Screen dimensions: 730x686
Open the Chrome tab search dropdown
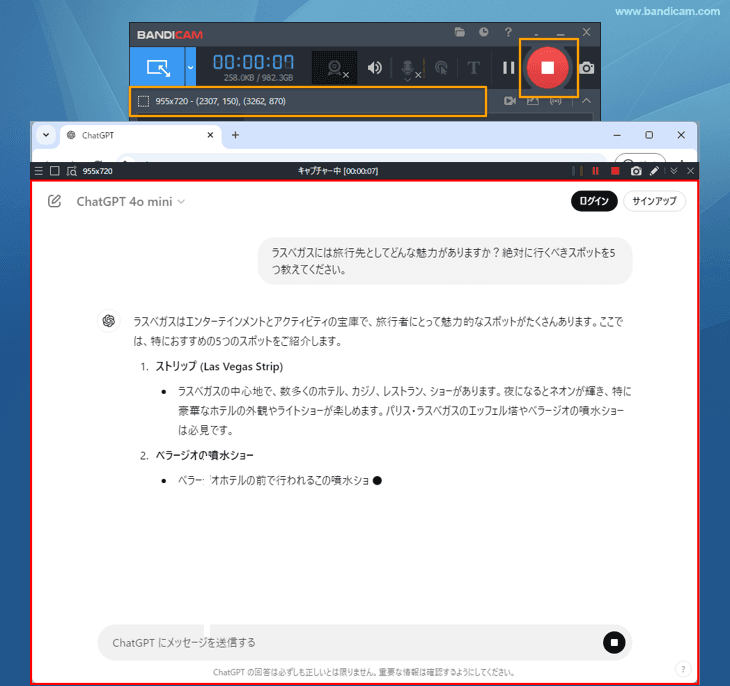click(46, 135)
